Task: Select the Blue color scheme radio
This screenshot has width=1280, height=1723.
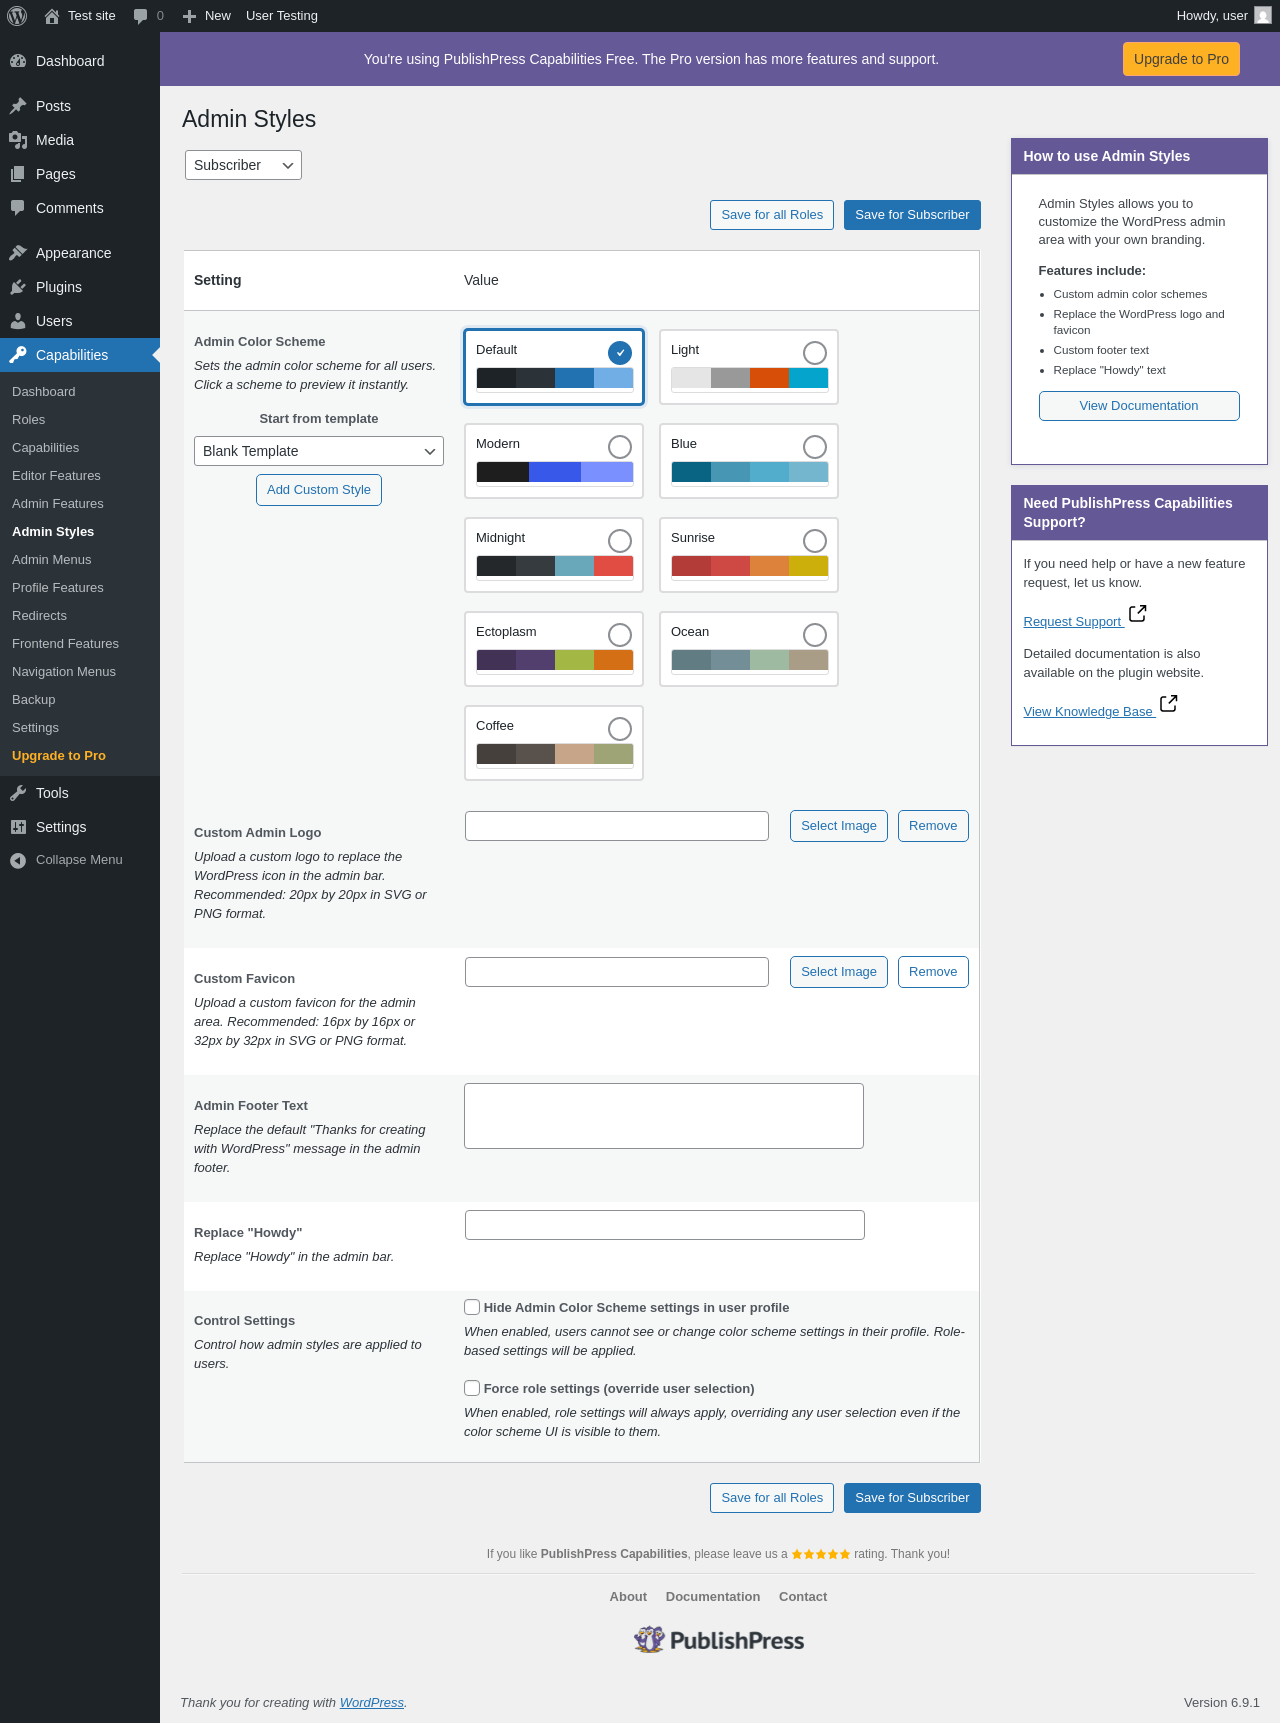Action: coord(815,447)
